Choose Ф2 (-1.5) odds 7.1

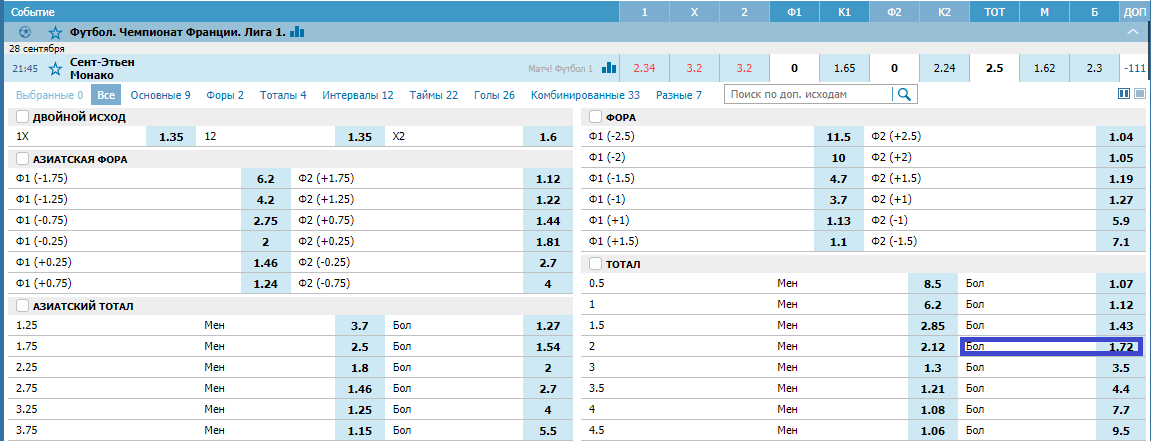(x=1120, y=241)
